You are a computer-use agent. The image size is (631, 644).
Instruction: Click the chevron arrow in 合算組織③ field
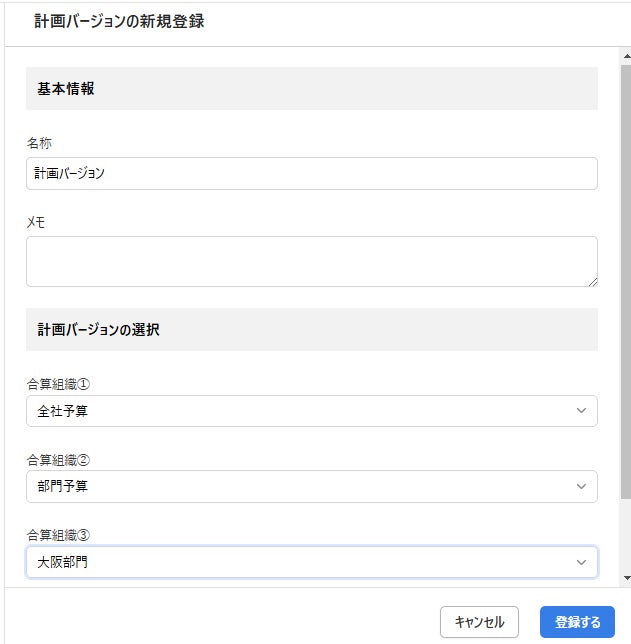[x=582, y=562]
